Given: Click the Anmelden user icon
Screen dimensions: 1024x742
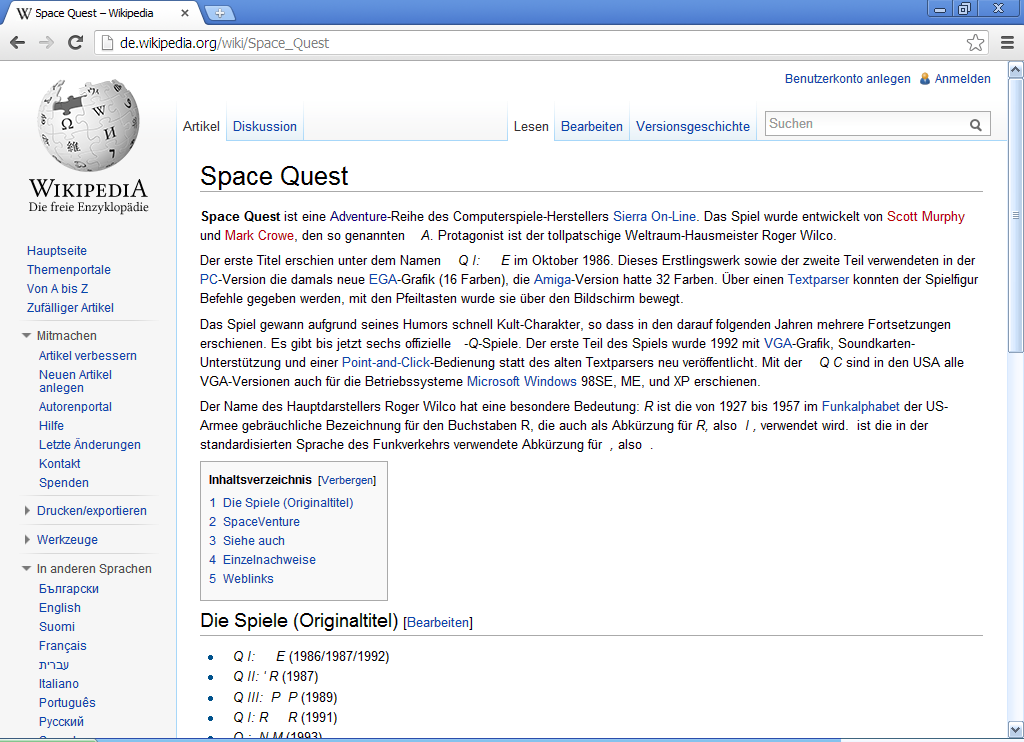Looking at the screenshot, I should [x=925, y=79].
